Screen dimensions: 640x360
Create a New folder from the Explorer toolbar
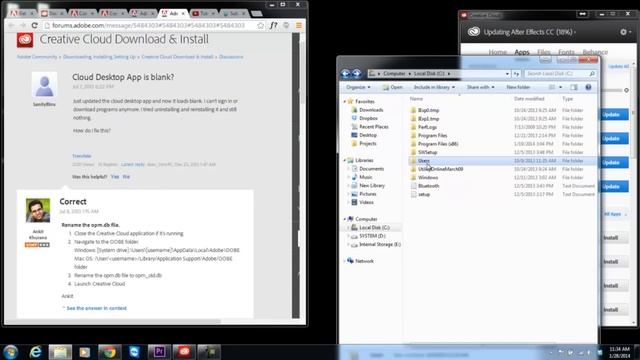click(x=518, y=87)
